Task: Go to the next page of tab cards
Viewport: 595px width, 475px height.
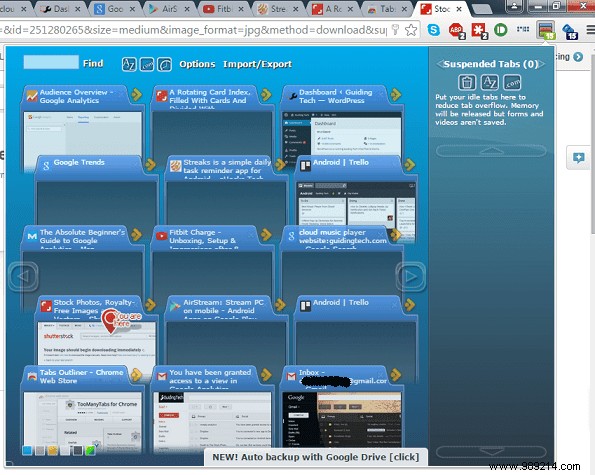Action: pyautogui.click(x=410, y=277)
